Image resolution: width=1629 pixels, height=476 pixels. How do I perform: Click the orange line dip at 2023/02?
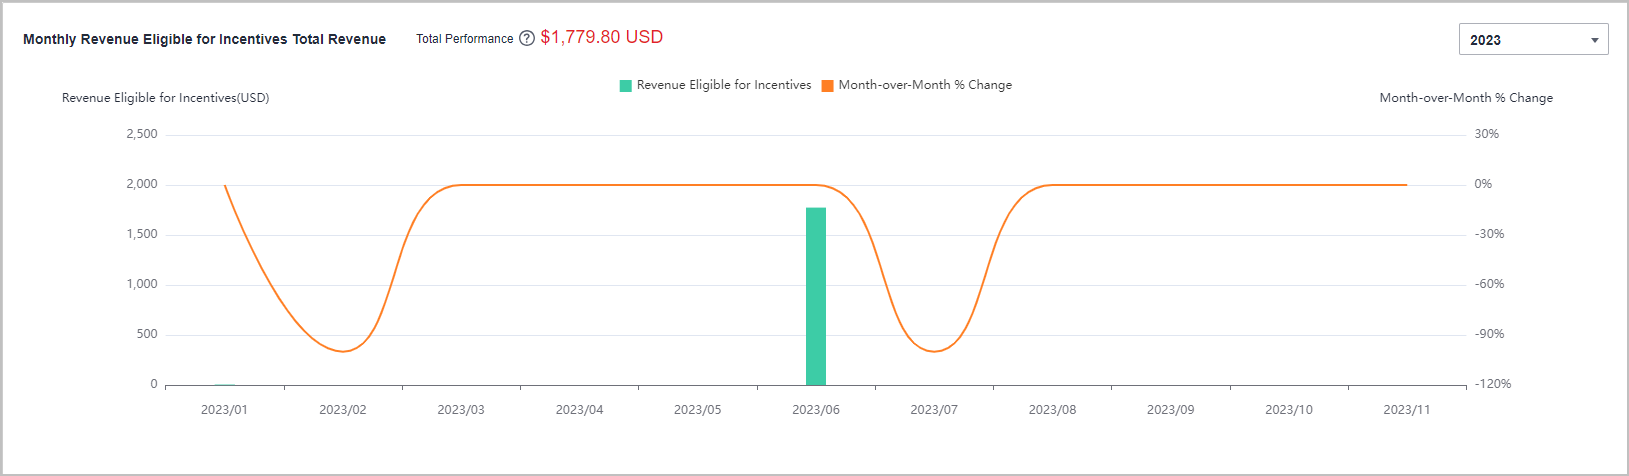[343, 351]
